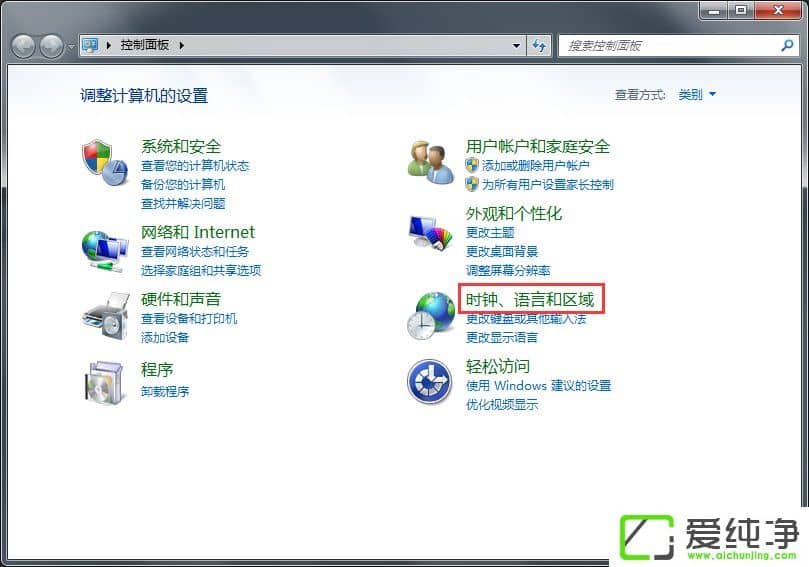Click the address bar refresh icon
Viewport: 809px width, 567px height.
point(540,45)
